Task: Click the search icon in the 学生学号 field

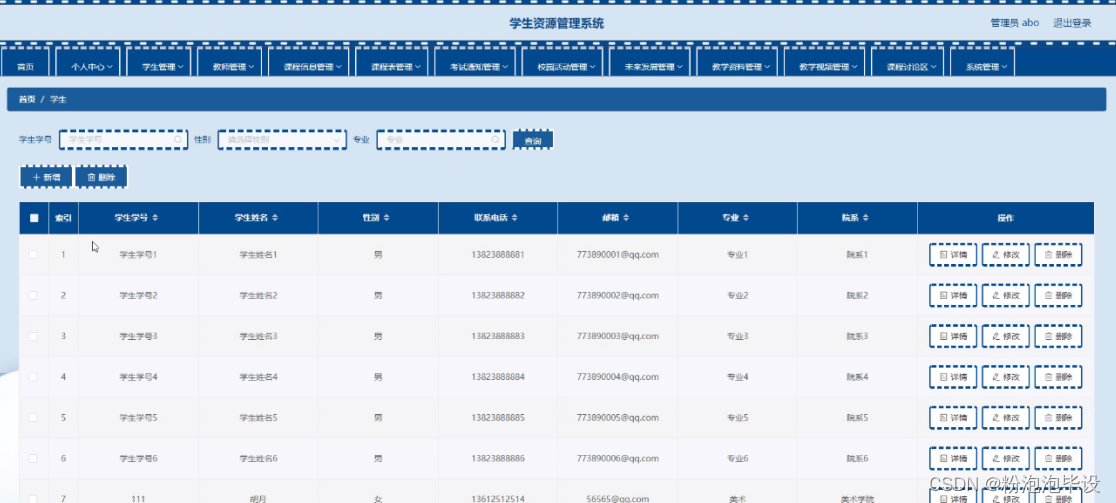Action: point(177,140)
